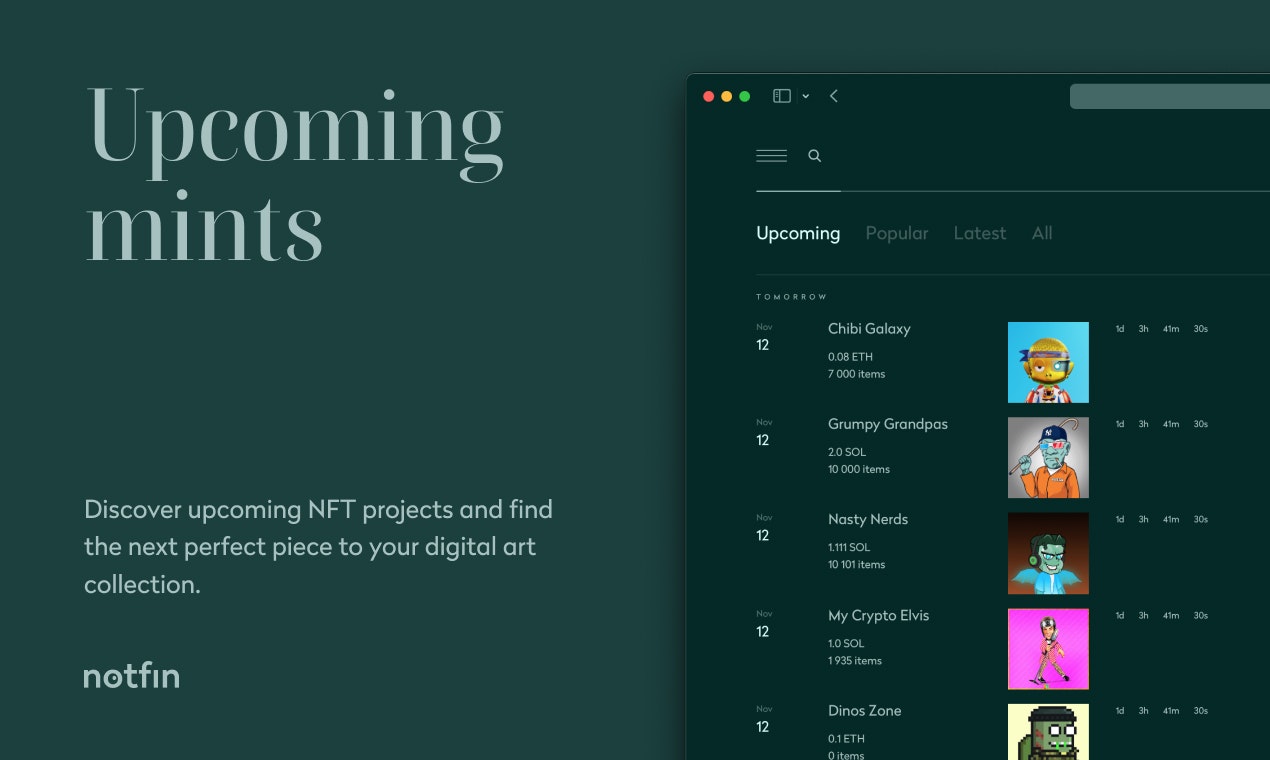Open the Chibi Galaxy project listing
This screenshot has width=1270, height=760.
[869, 328]
